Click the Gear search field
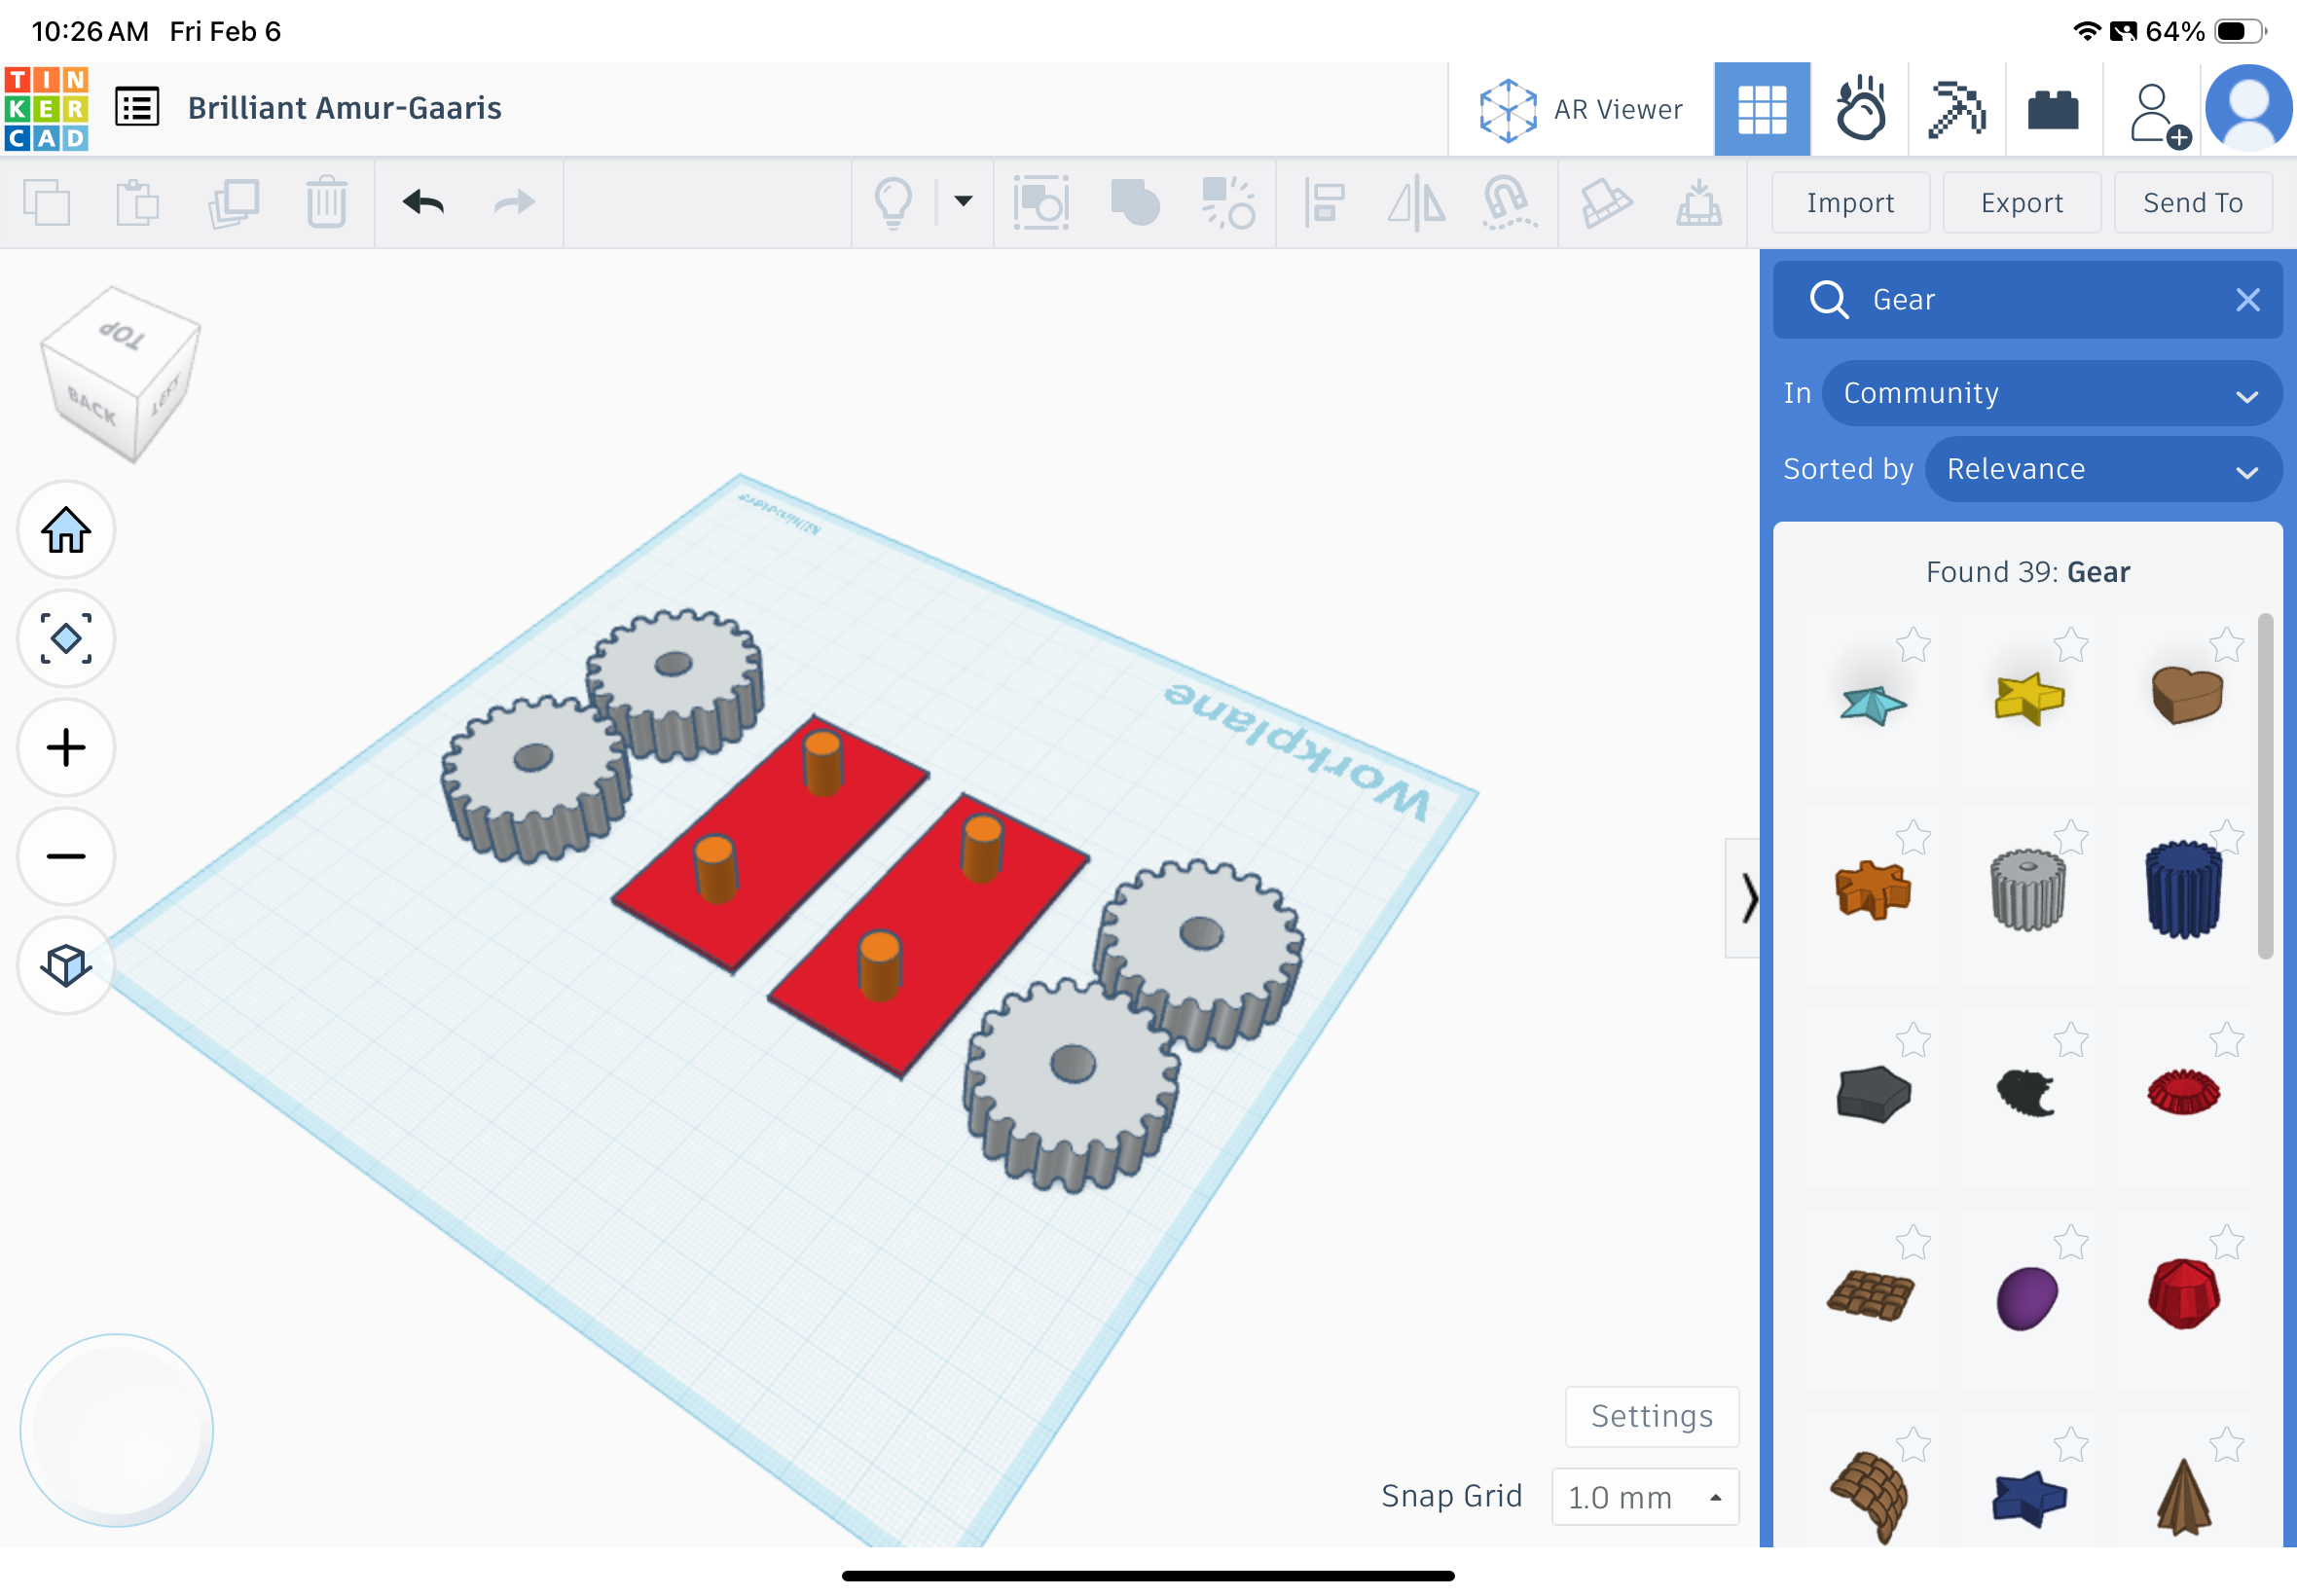This screenshot has width=2297, height=1596. (2027, 300)
